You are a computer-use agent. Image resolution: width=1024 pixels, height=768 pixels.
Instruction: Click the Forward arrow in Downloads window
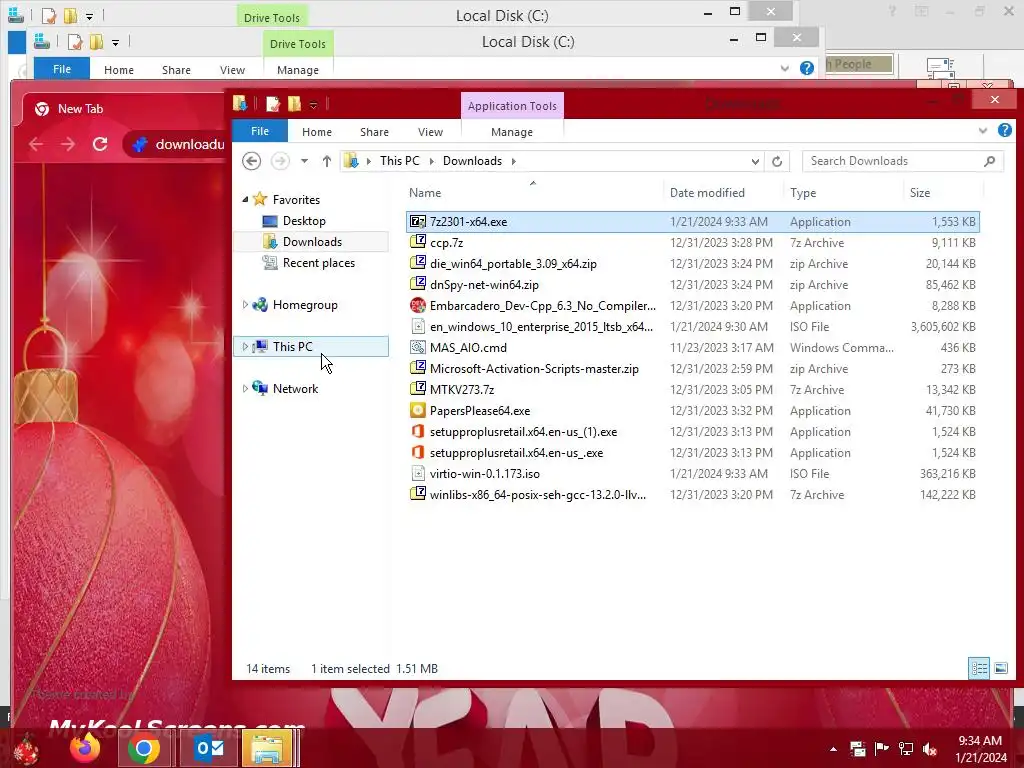(280, 161)
